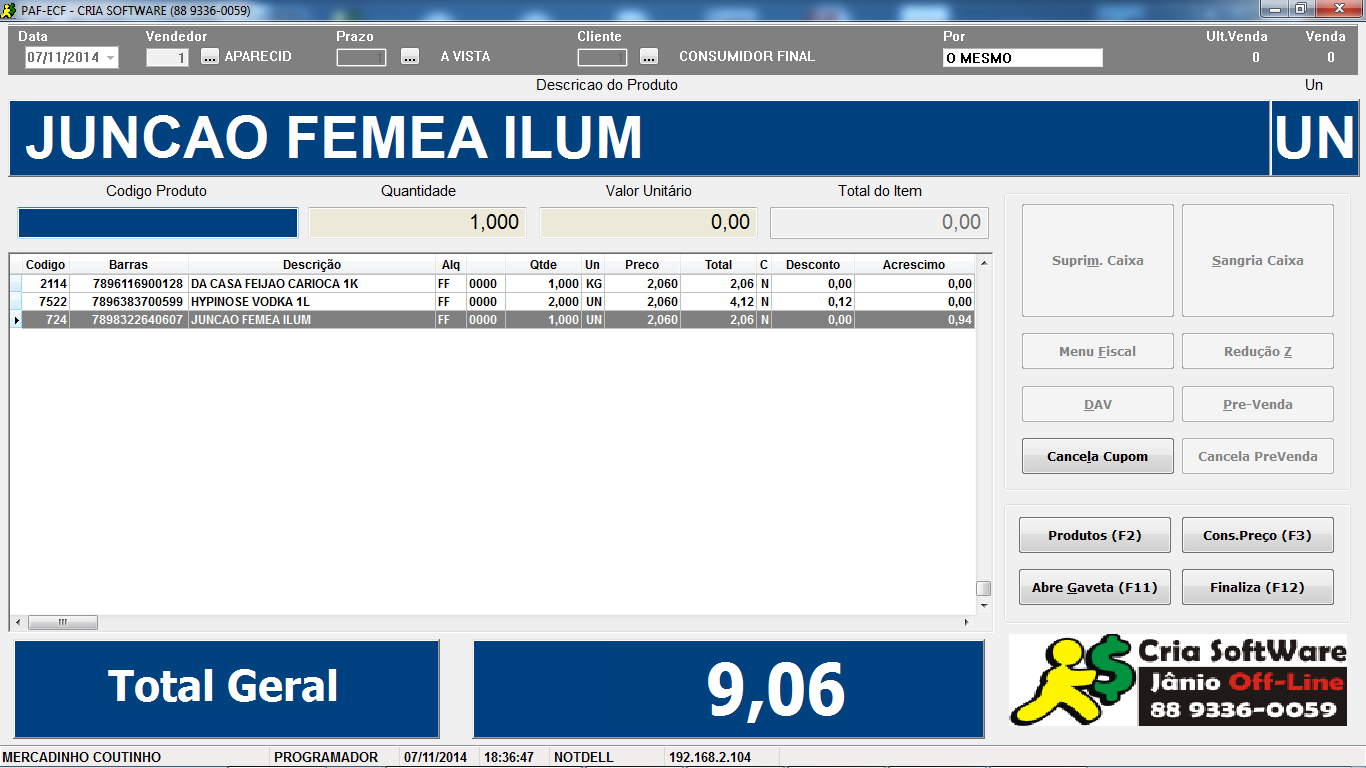Viewport: 1366px width, 768px height.
Task: Open the Prazo lookup ellipsis button
Action: click(x=410, y=57)
